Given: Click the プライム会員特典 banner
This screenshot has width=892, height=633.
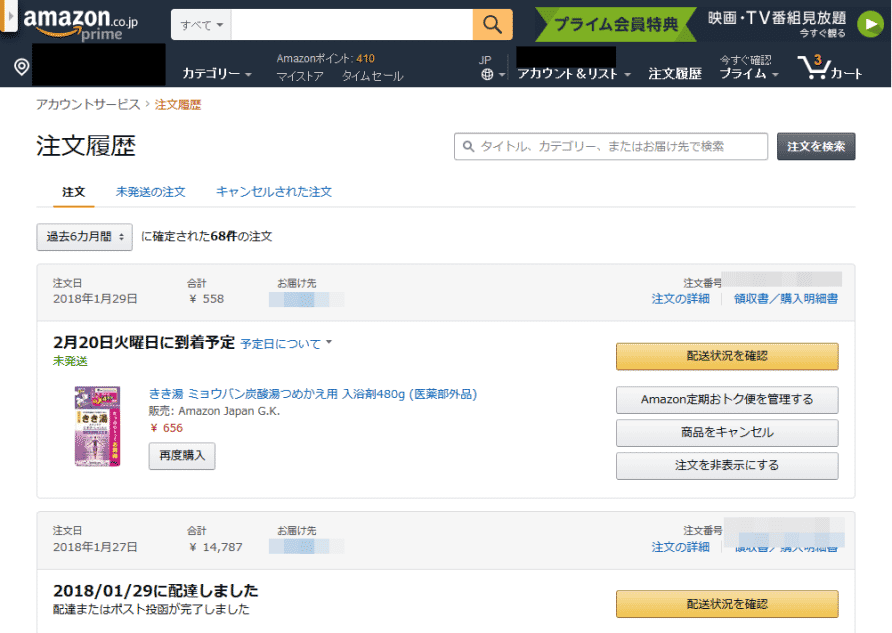Looking at the screenshot, I should [x=616, y=24].
